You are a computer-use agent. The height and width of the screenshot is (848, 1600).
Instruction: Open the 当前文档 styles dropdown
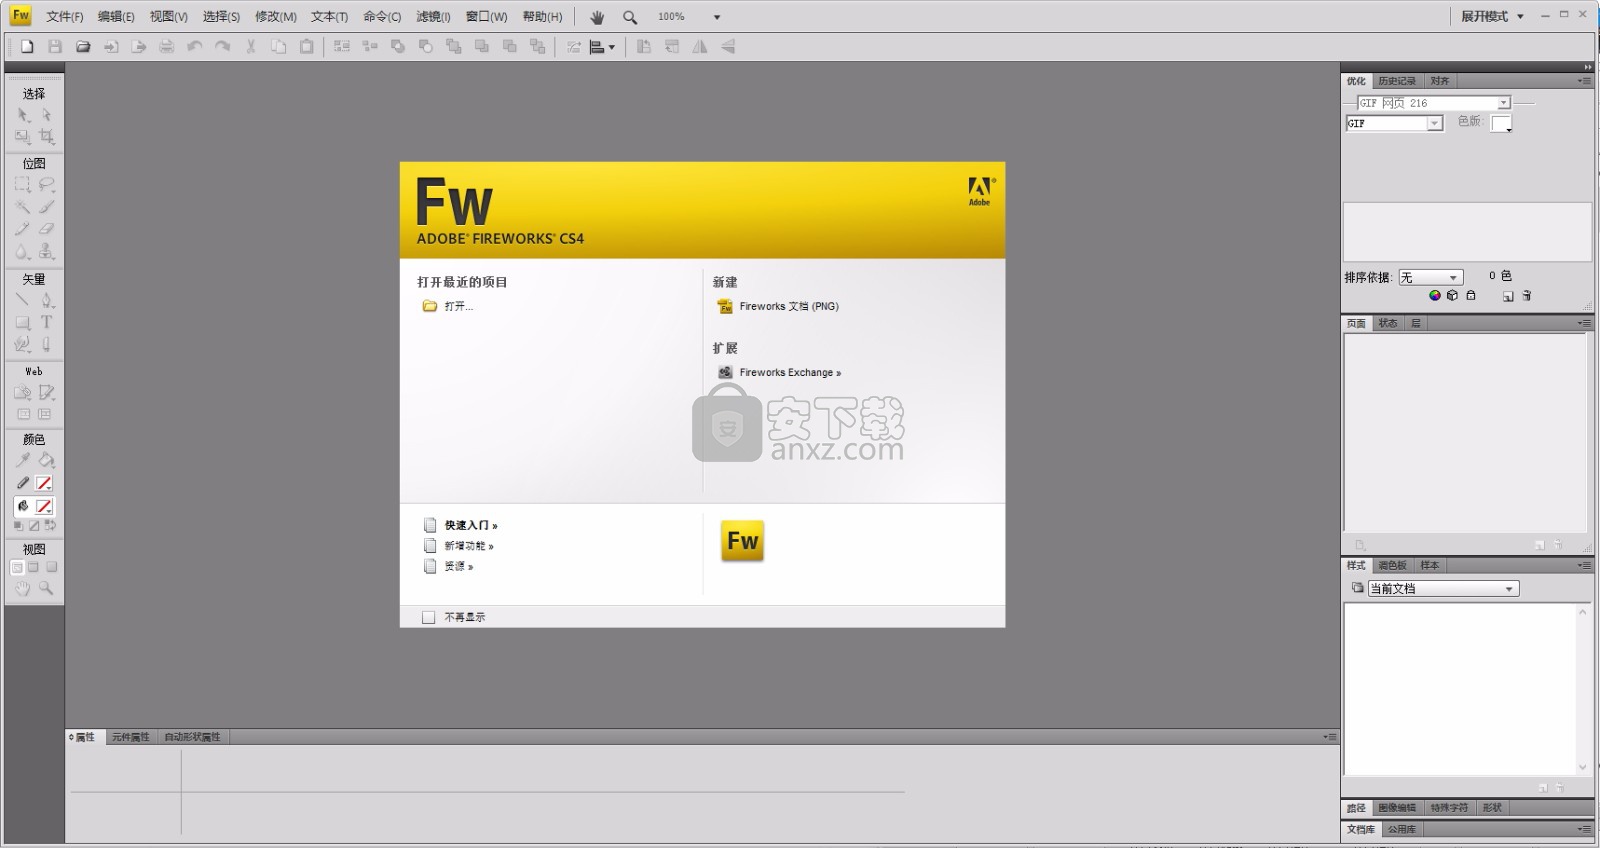1443,589
